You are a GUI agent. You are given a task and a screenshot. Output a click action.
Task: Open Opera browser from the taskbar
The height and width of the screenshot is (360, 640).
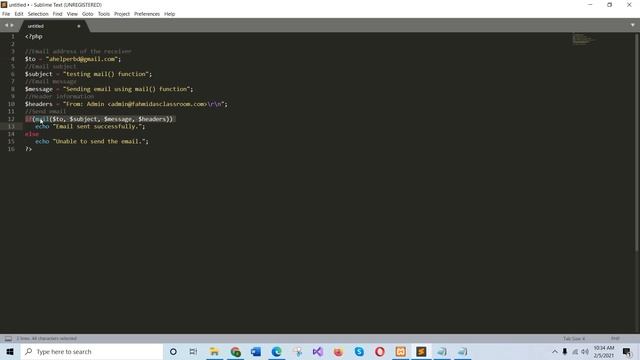pyautogui.click(x=380, y=351)
